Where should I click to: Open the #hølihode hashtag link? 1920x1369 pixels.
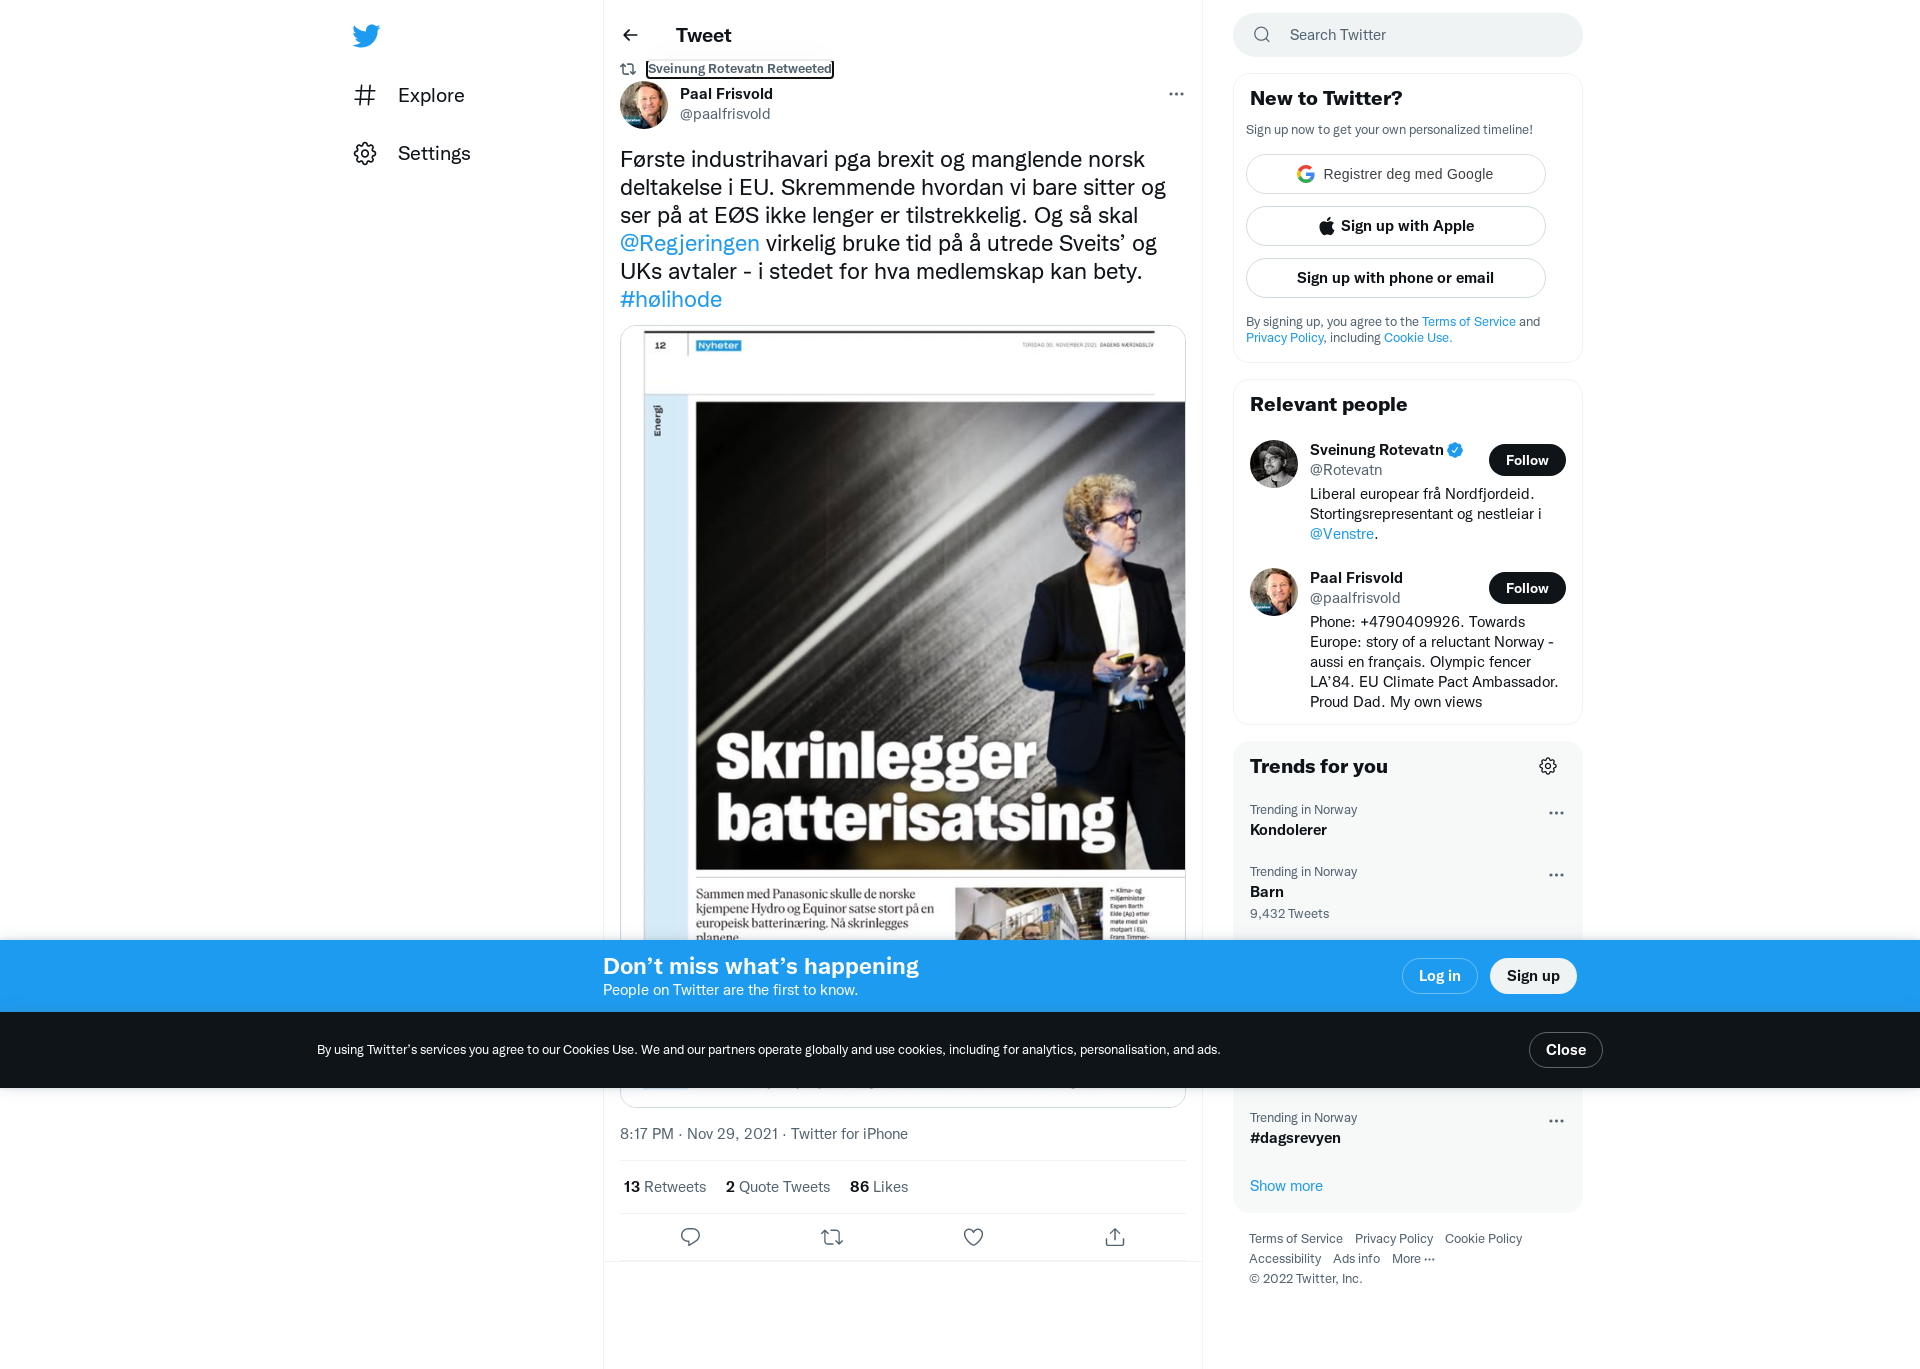click(671, 299)
